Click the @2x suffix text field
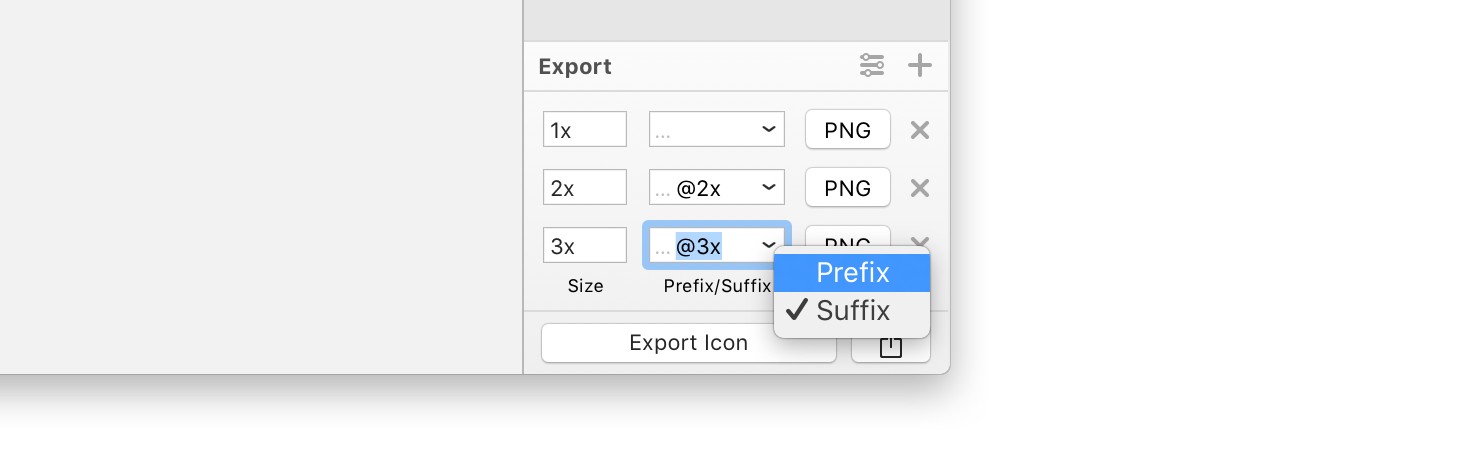Image resolution: width=1472 pixels, height=460 pixels. (700, 188)
